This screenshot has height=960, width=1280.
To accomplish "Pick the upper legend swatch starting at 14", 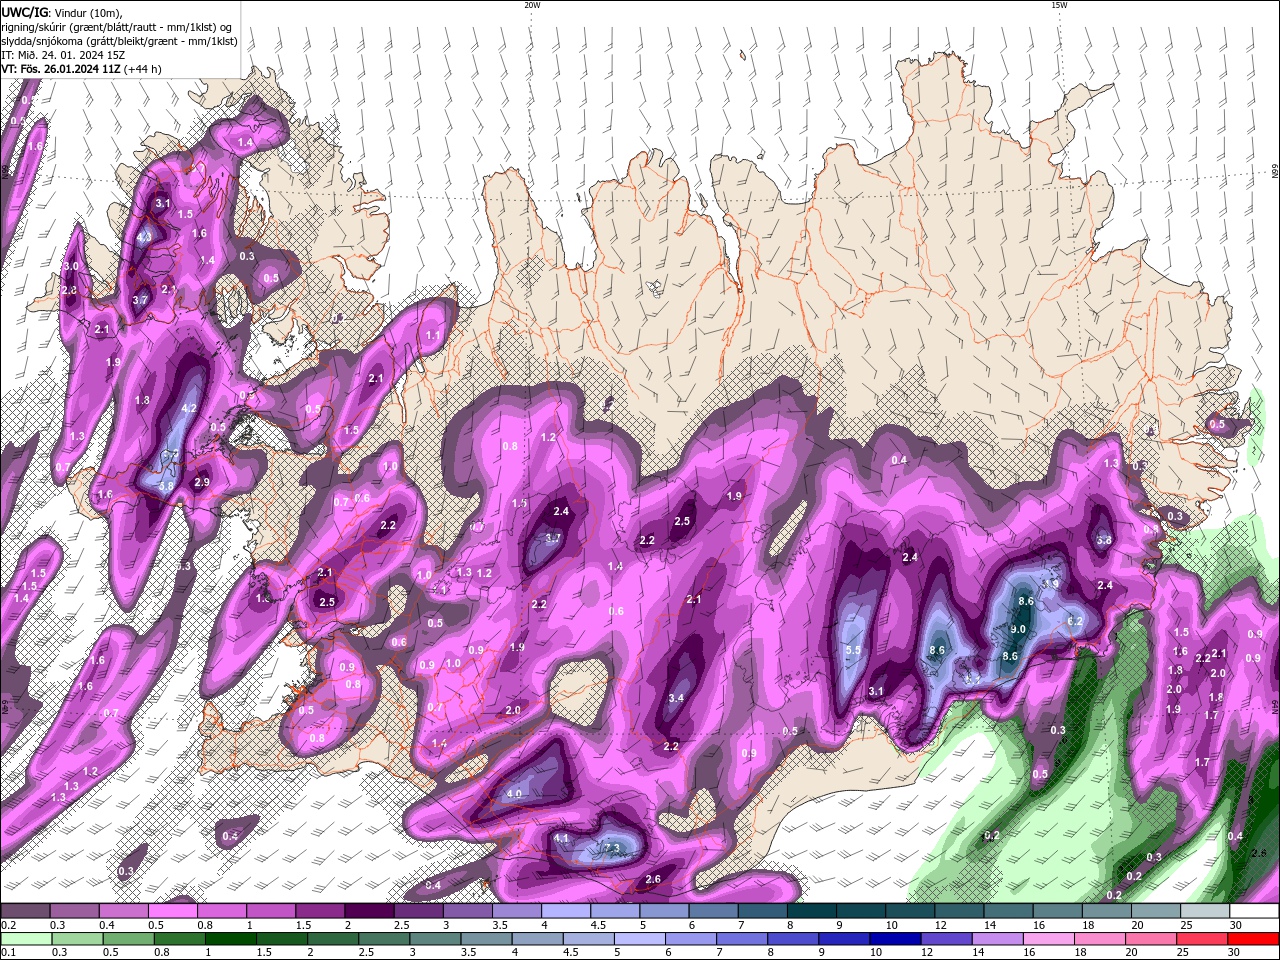I will pyautogui.click(x=1008, y=911).
